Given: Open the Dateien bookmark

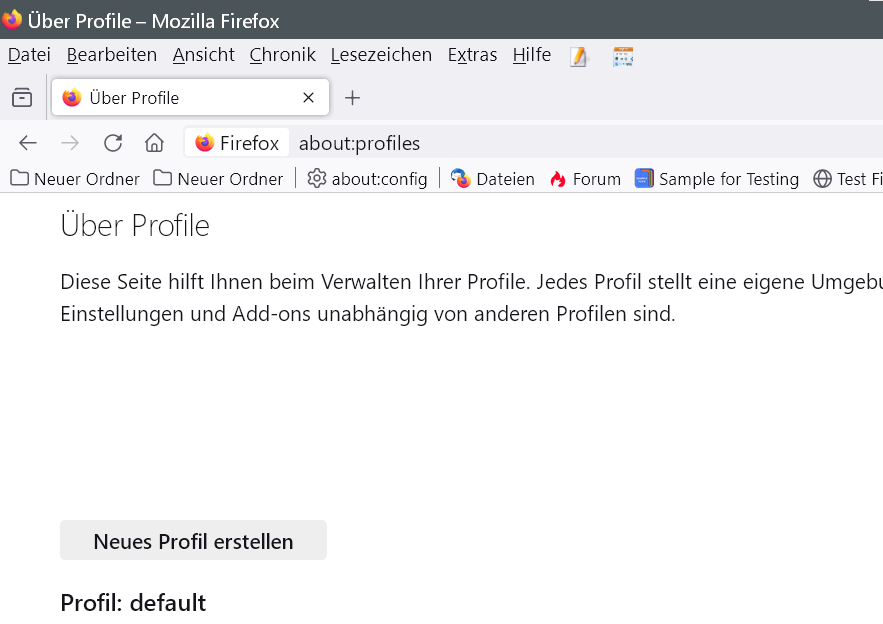Looking at the screenshot, I should (493, 179).
